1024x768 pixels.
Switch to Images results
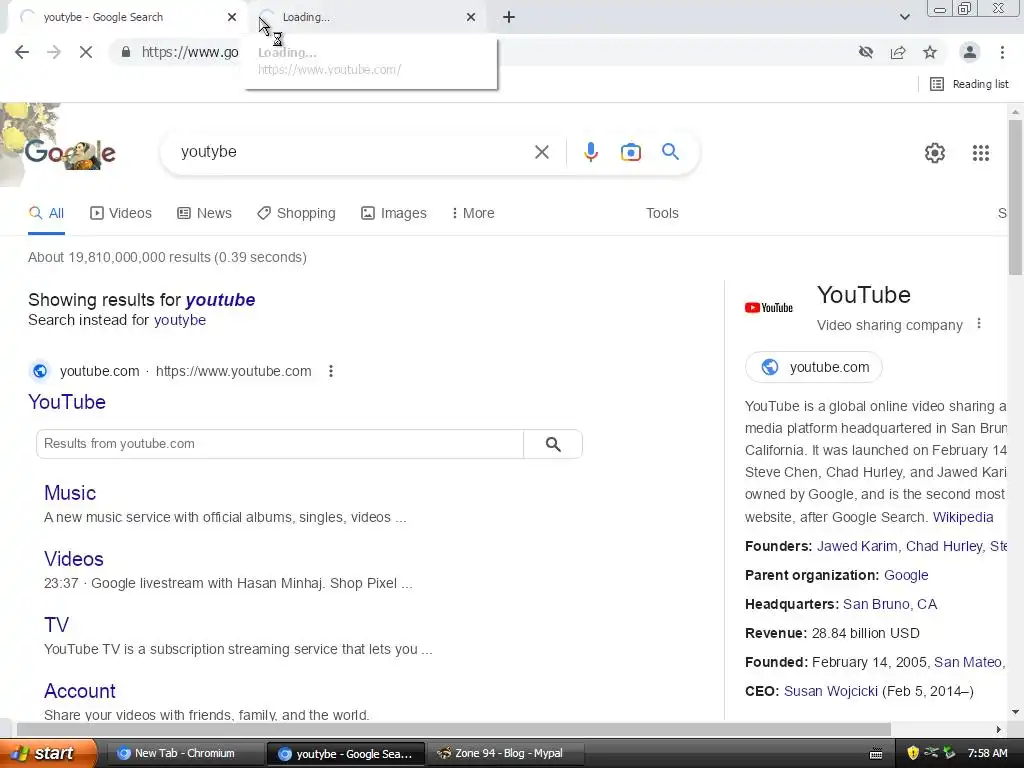coord(394,214)
